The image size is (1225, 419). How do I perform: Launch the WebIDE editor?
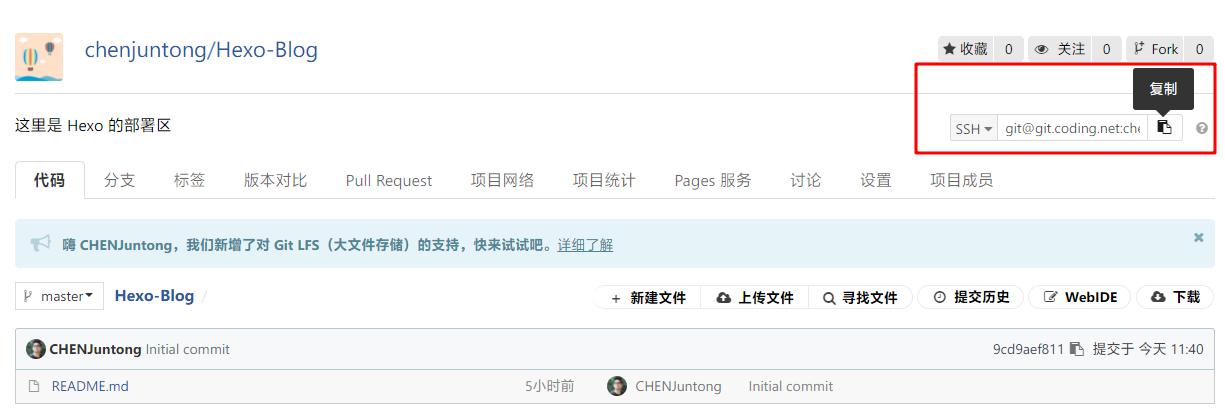(1080, 297)
